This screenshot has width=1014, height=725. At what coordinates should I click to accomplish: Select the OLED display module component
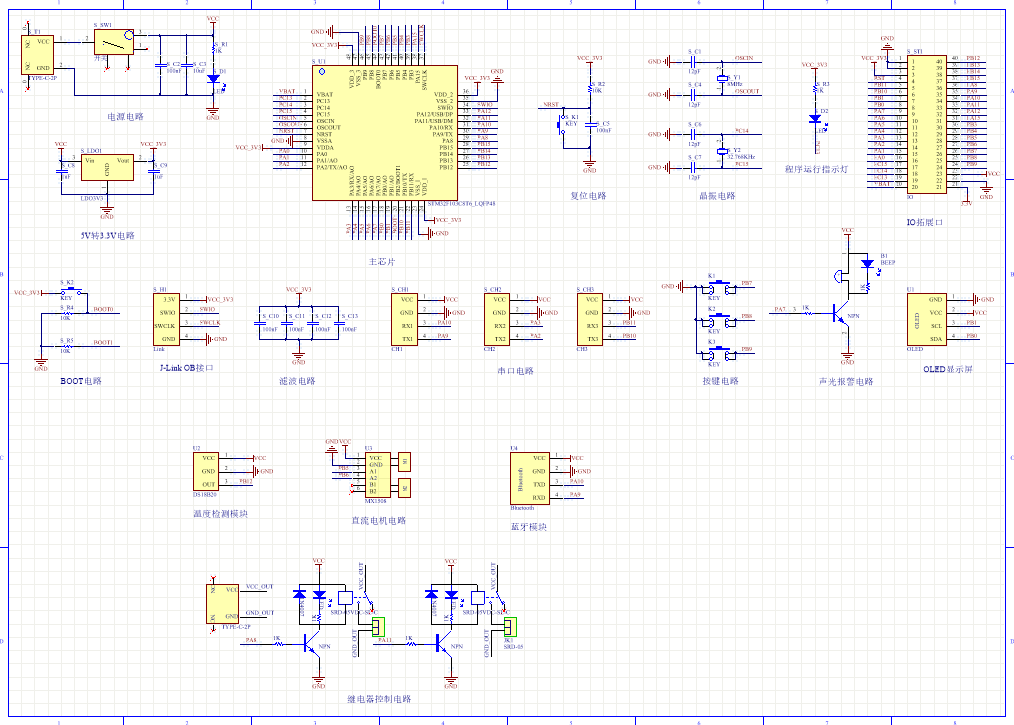pyautogui.click(x=927, y=319)
